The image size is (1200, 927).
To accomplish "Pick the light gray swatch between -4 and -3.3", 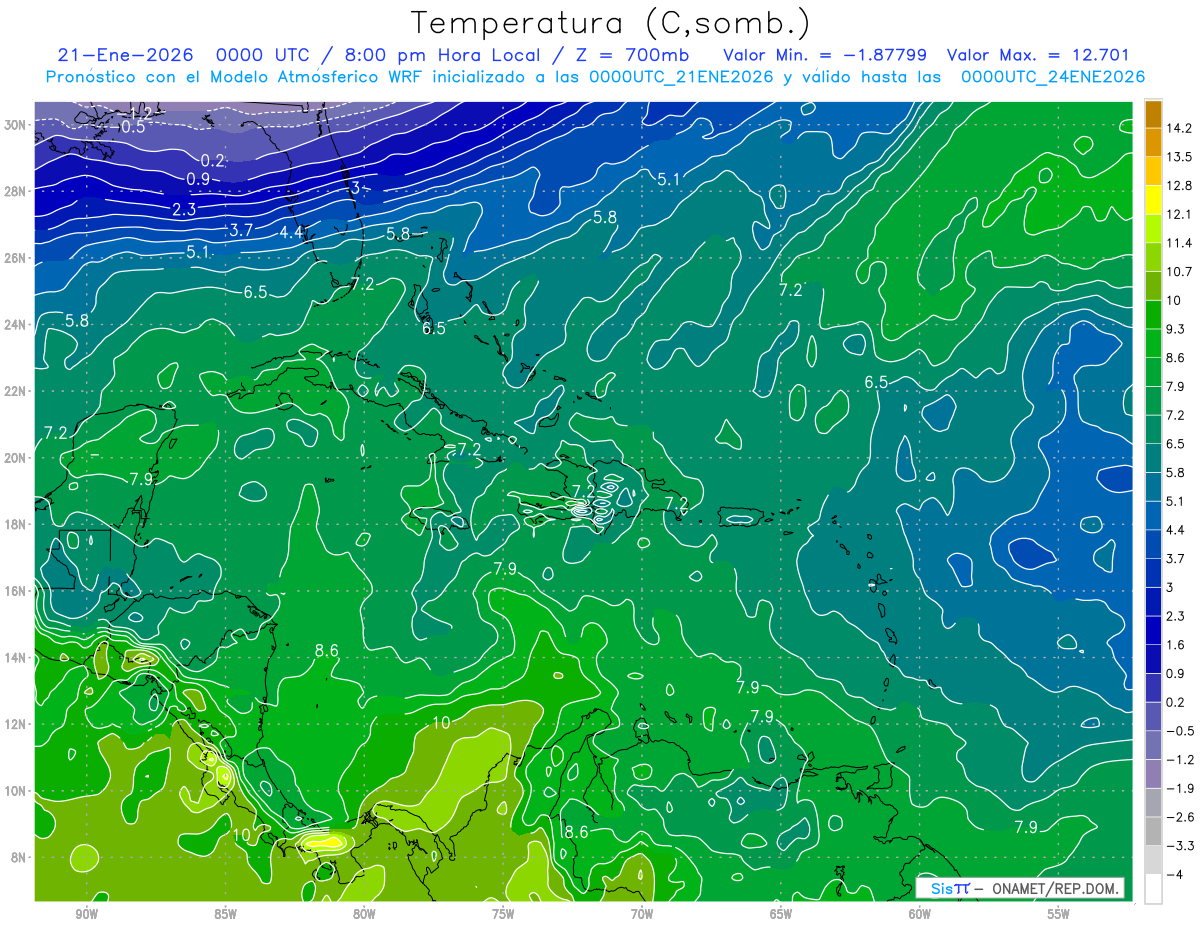I will 1153,860.
